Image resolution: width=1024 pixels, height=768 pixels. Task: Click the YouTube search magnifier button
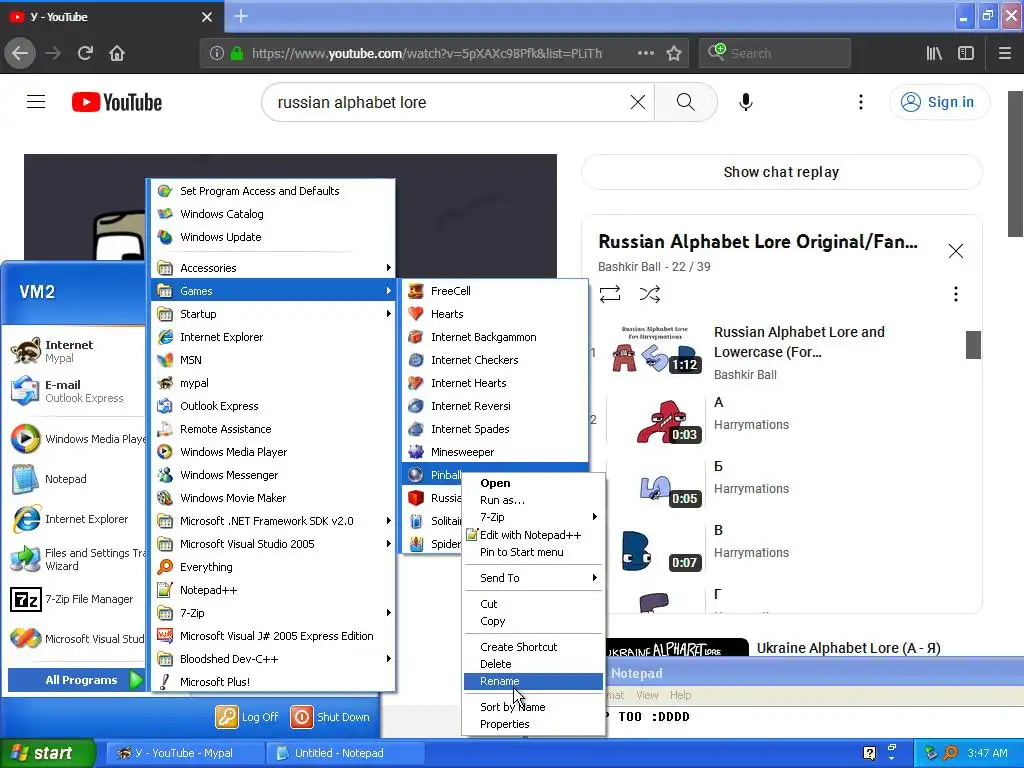pos(686,102)
